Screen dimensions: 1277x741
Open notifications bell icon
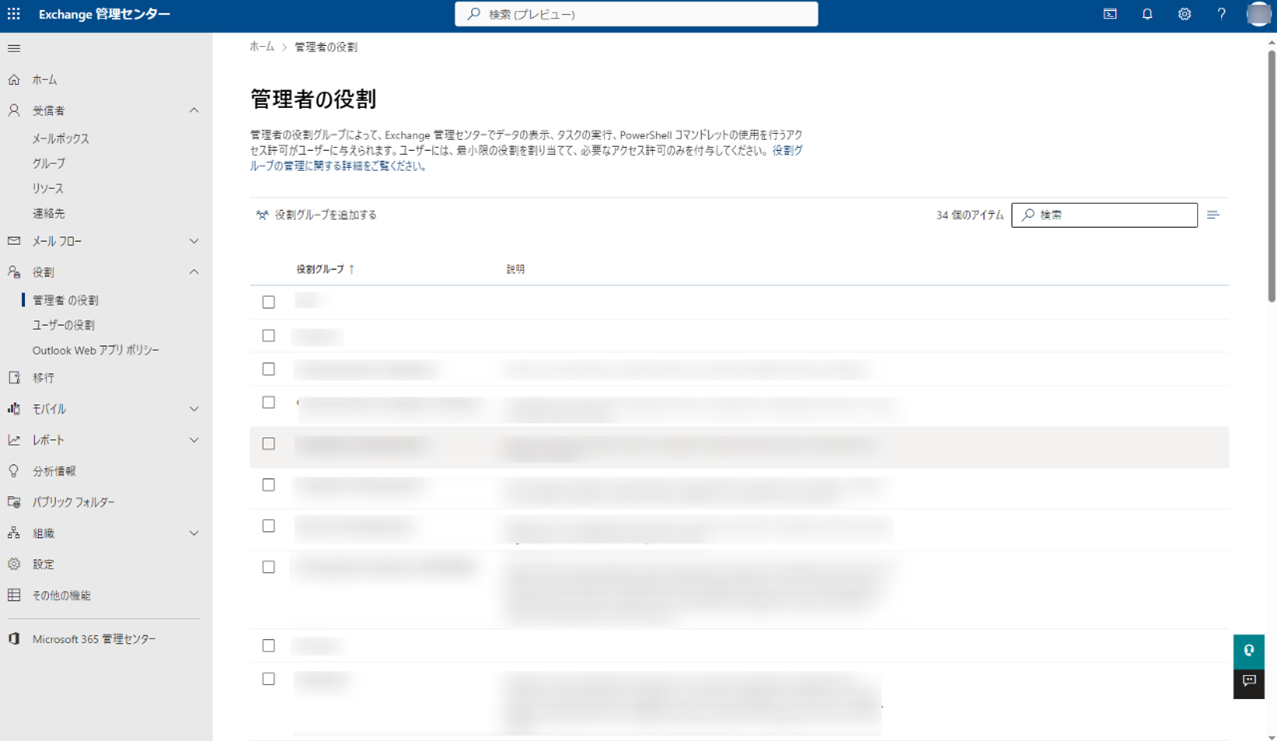pyautogui.click(x=1147, y=14)
